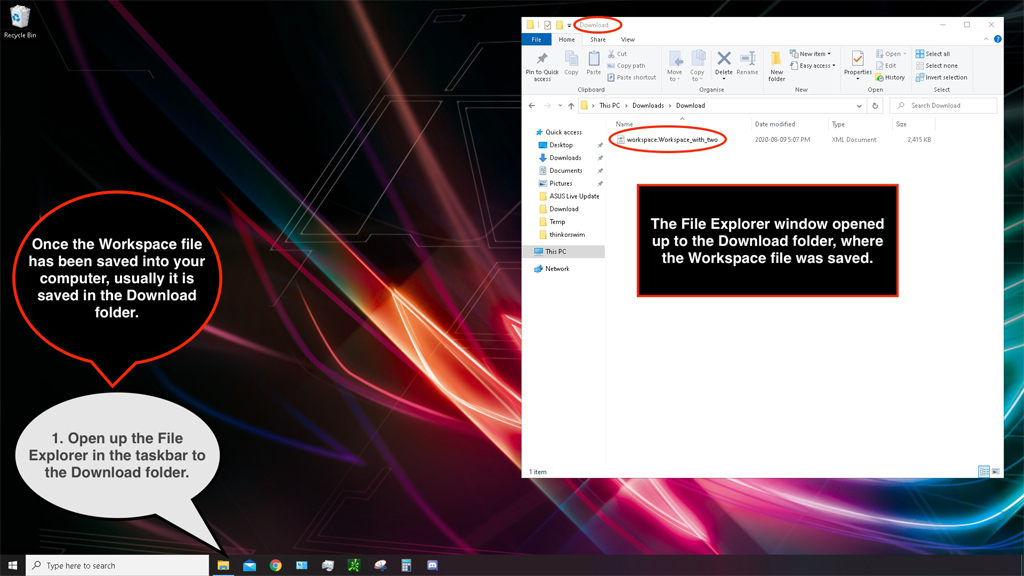
Task: Click the Forward navigation arrow
Action: tap(547, 106)
